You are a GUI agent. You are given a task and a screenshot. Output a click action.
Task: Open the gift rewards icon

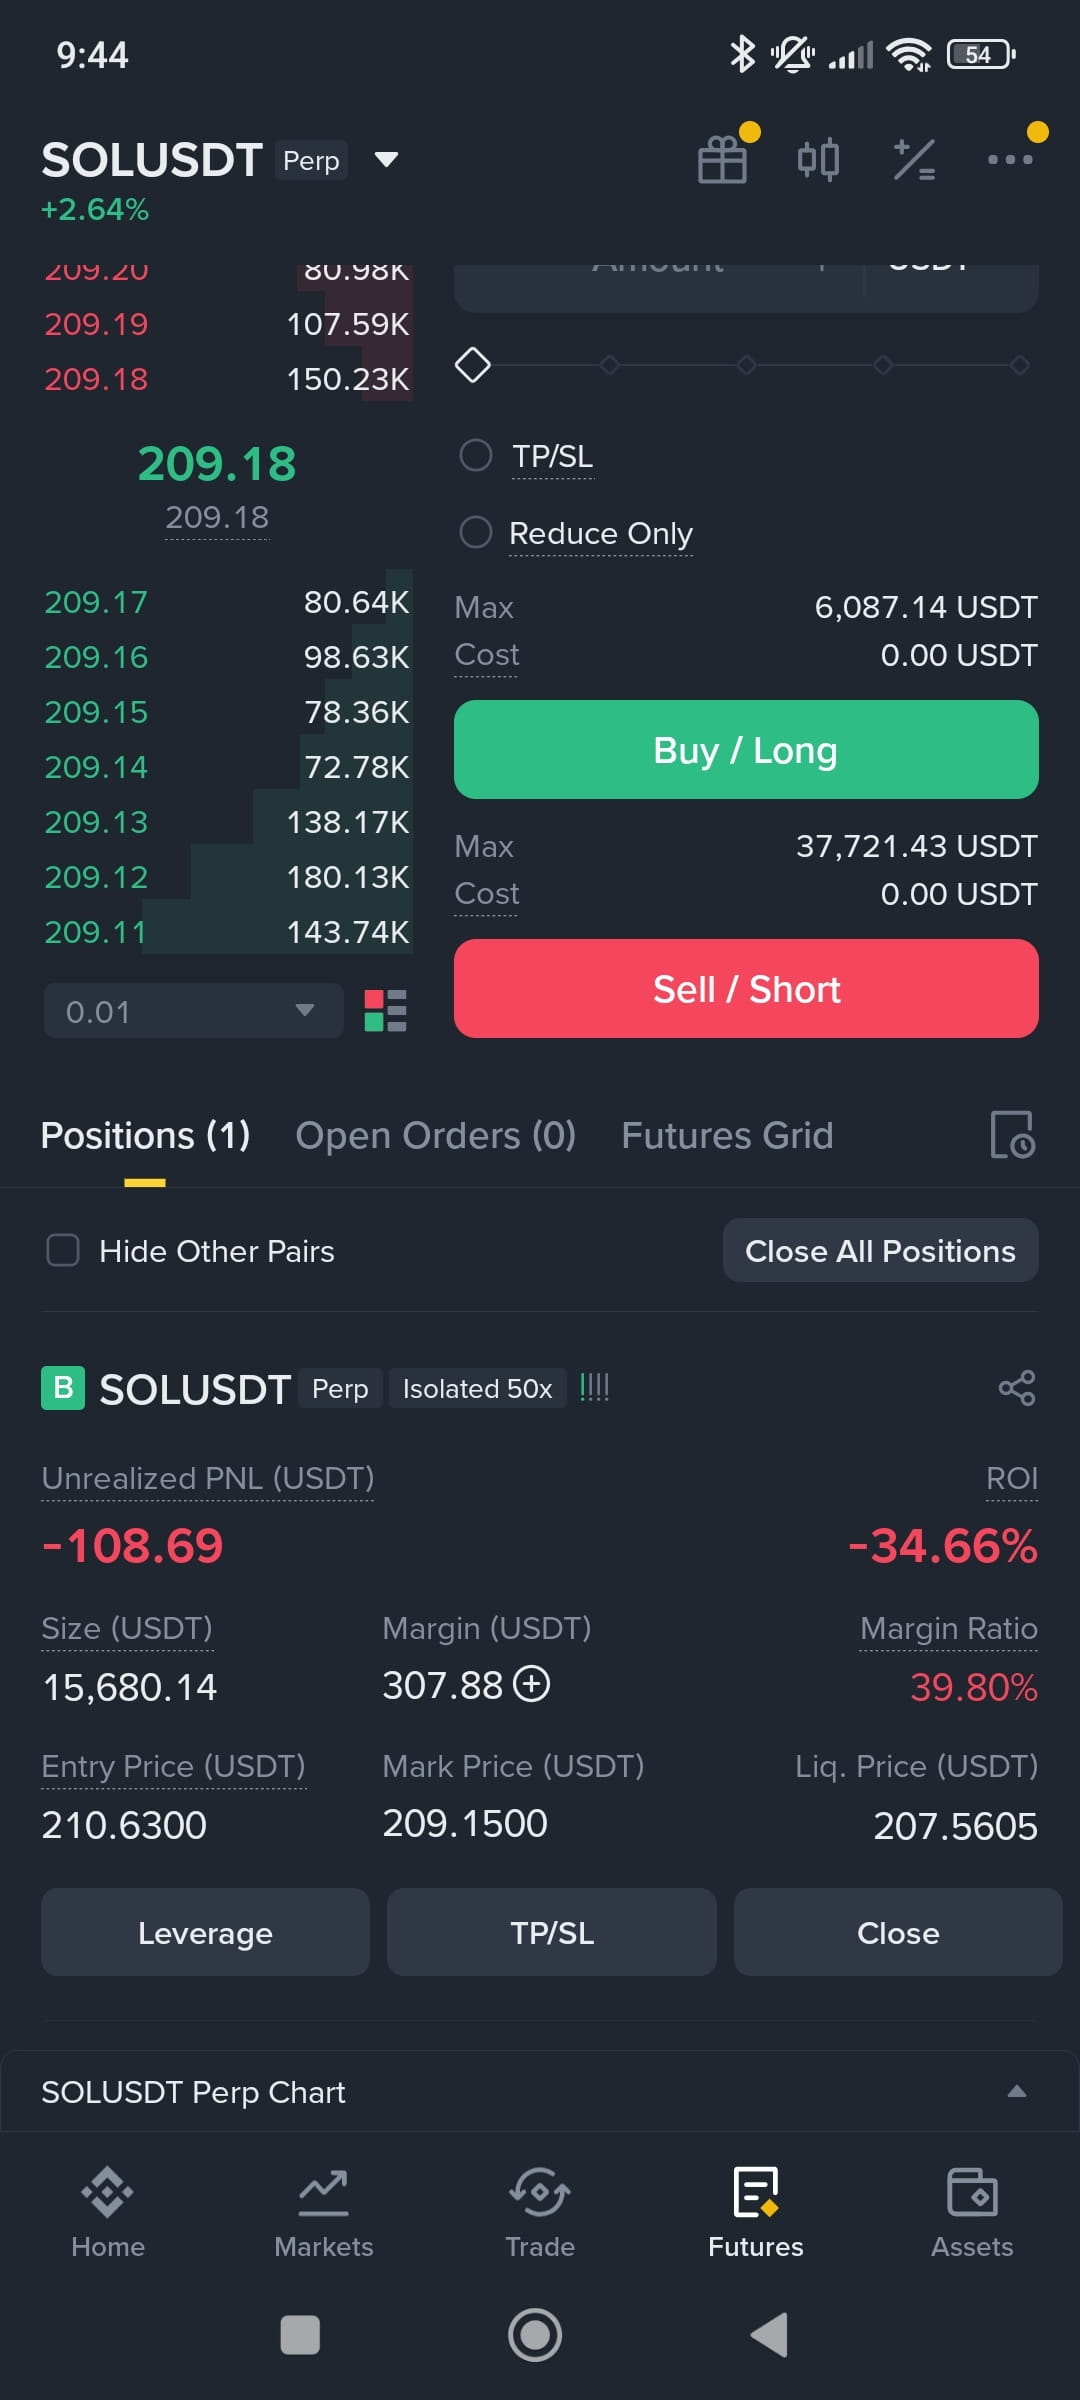point(722,160)
